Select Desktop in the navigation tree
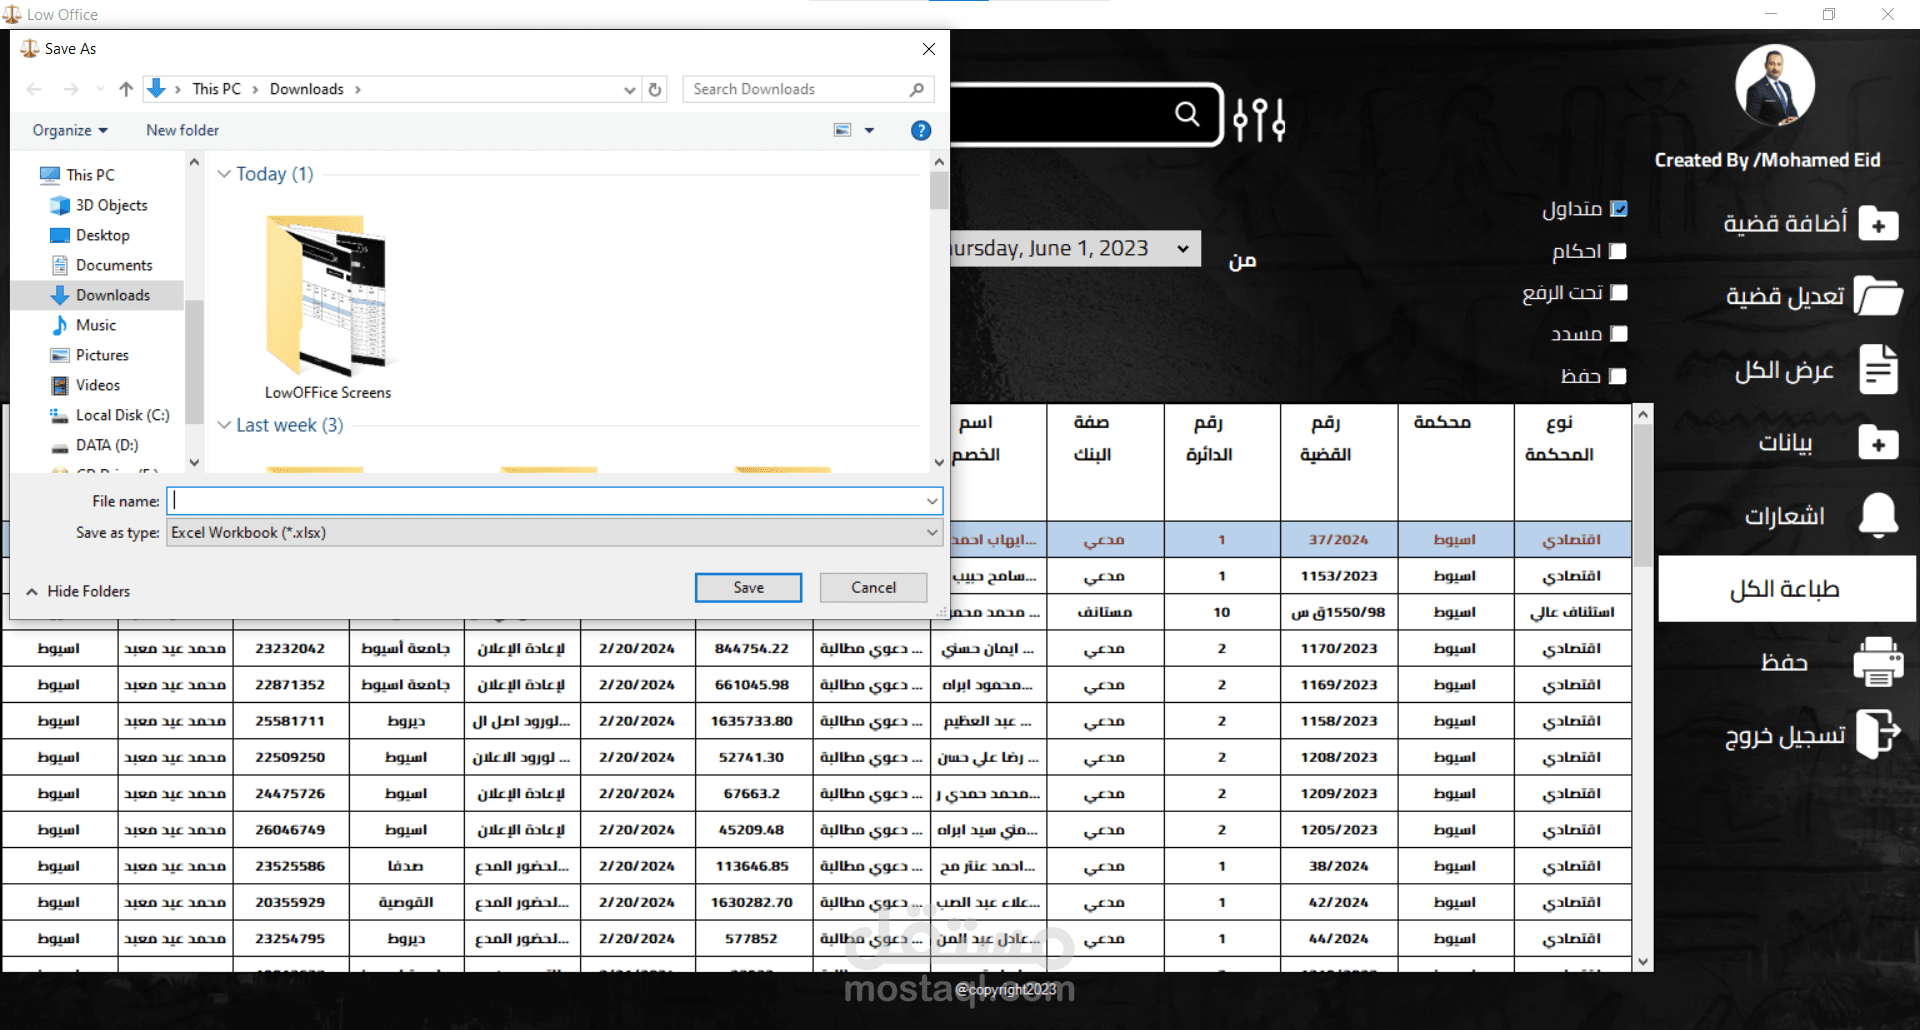This screenshot has width=1920, height=1030. pyautogui.click(x=102, y=235)
